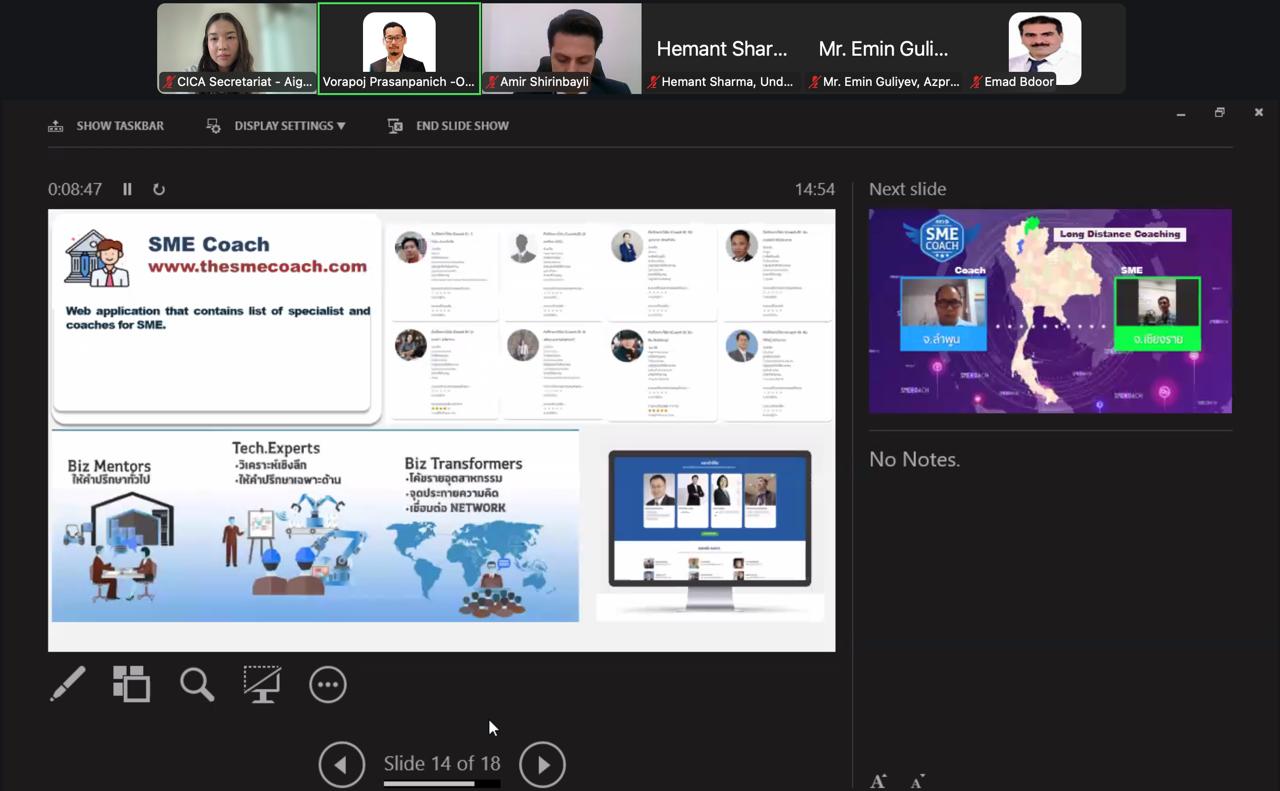Click the next slide preview thumbnail
1280x791 pixels.
click(1050, 311)
